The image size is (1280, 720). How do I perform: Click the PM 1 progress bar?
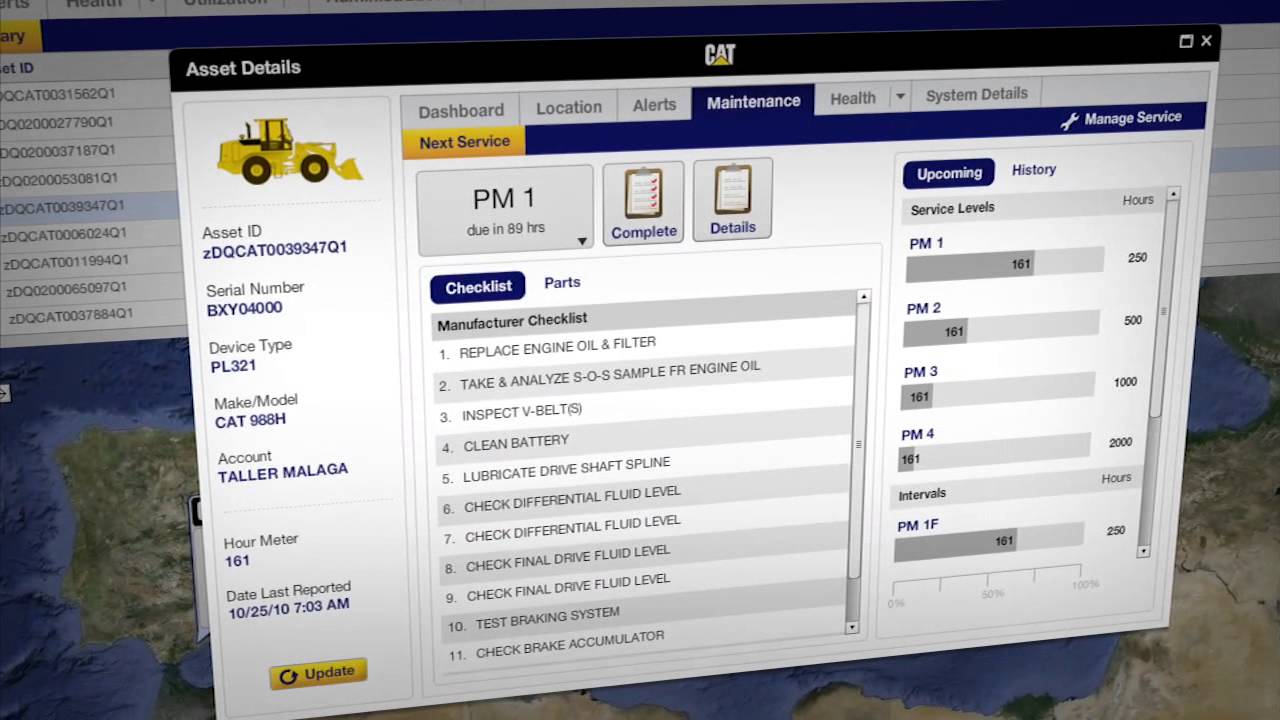[1005, 263]
